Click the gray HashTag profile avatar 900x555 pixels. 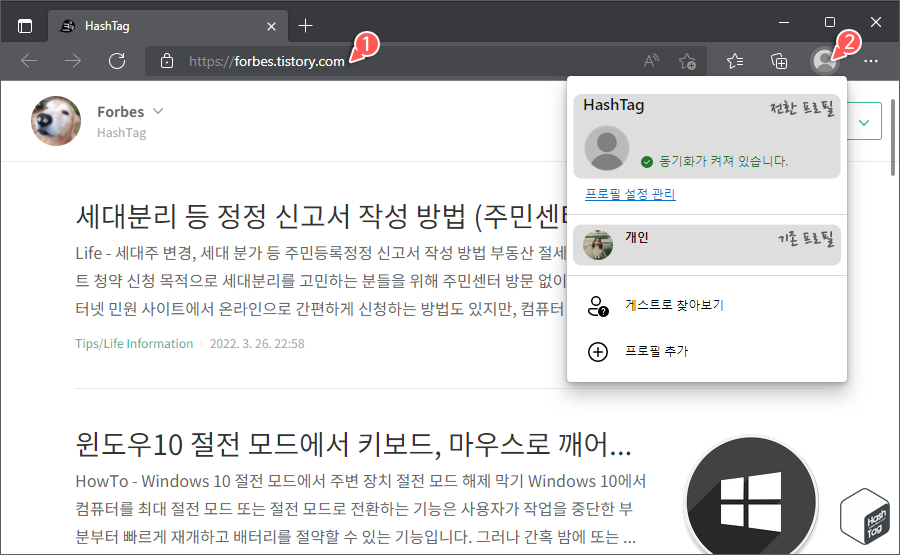pos(607,148)
